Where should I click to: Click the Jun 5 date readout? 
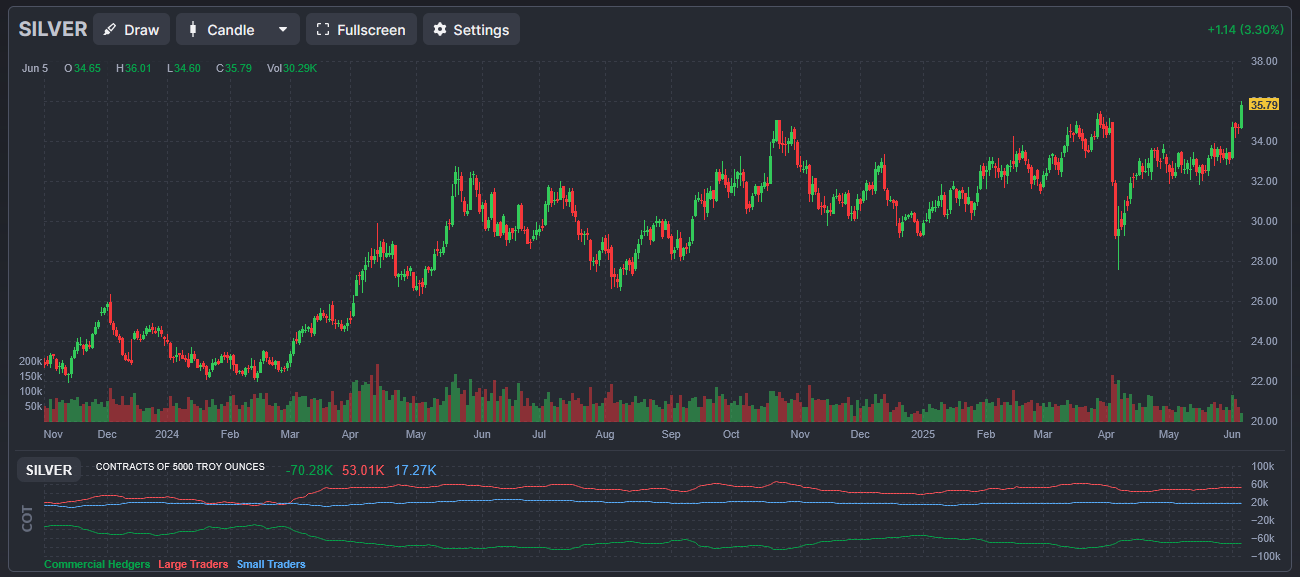pyautogui.click(x=34, y=68)
